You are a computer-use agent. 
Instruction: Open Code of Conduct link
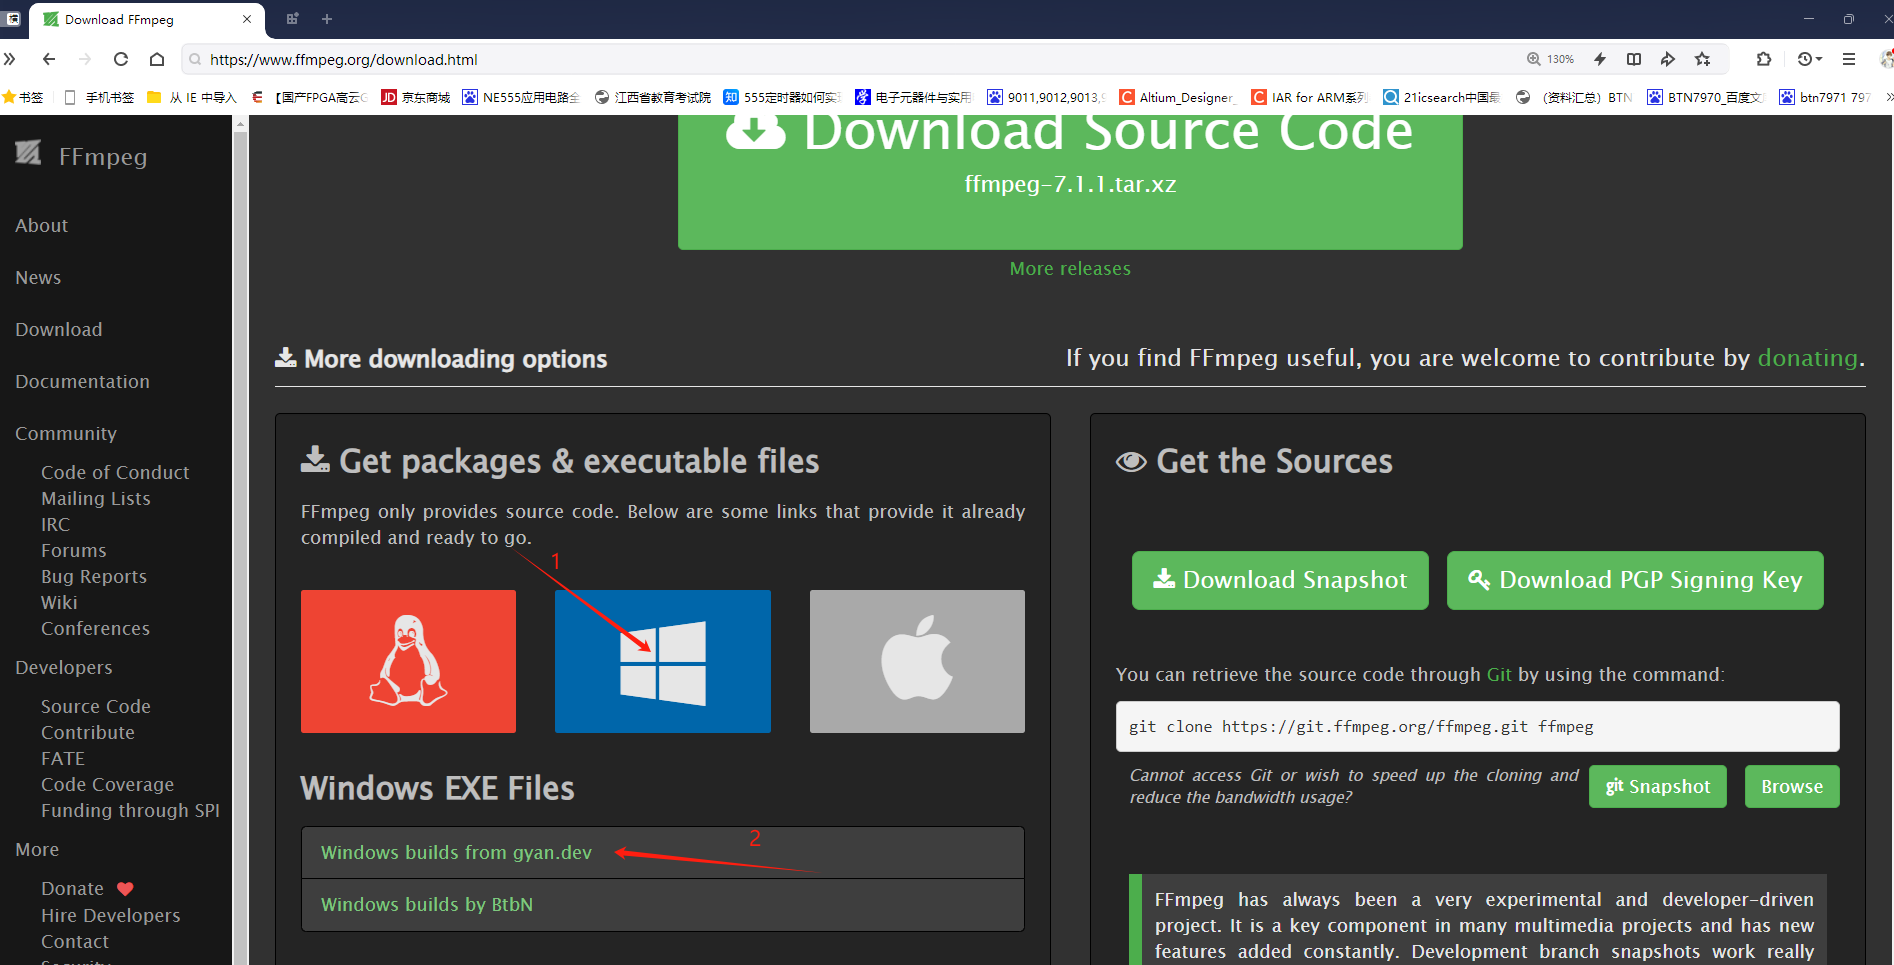coord(115,472)
